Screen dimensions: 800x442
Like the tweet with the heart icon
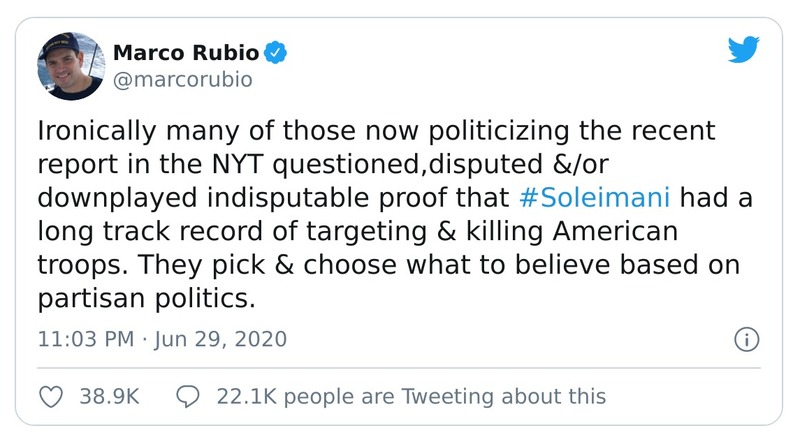pos(50,397)
